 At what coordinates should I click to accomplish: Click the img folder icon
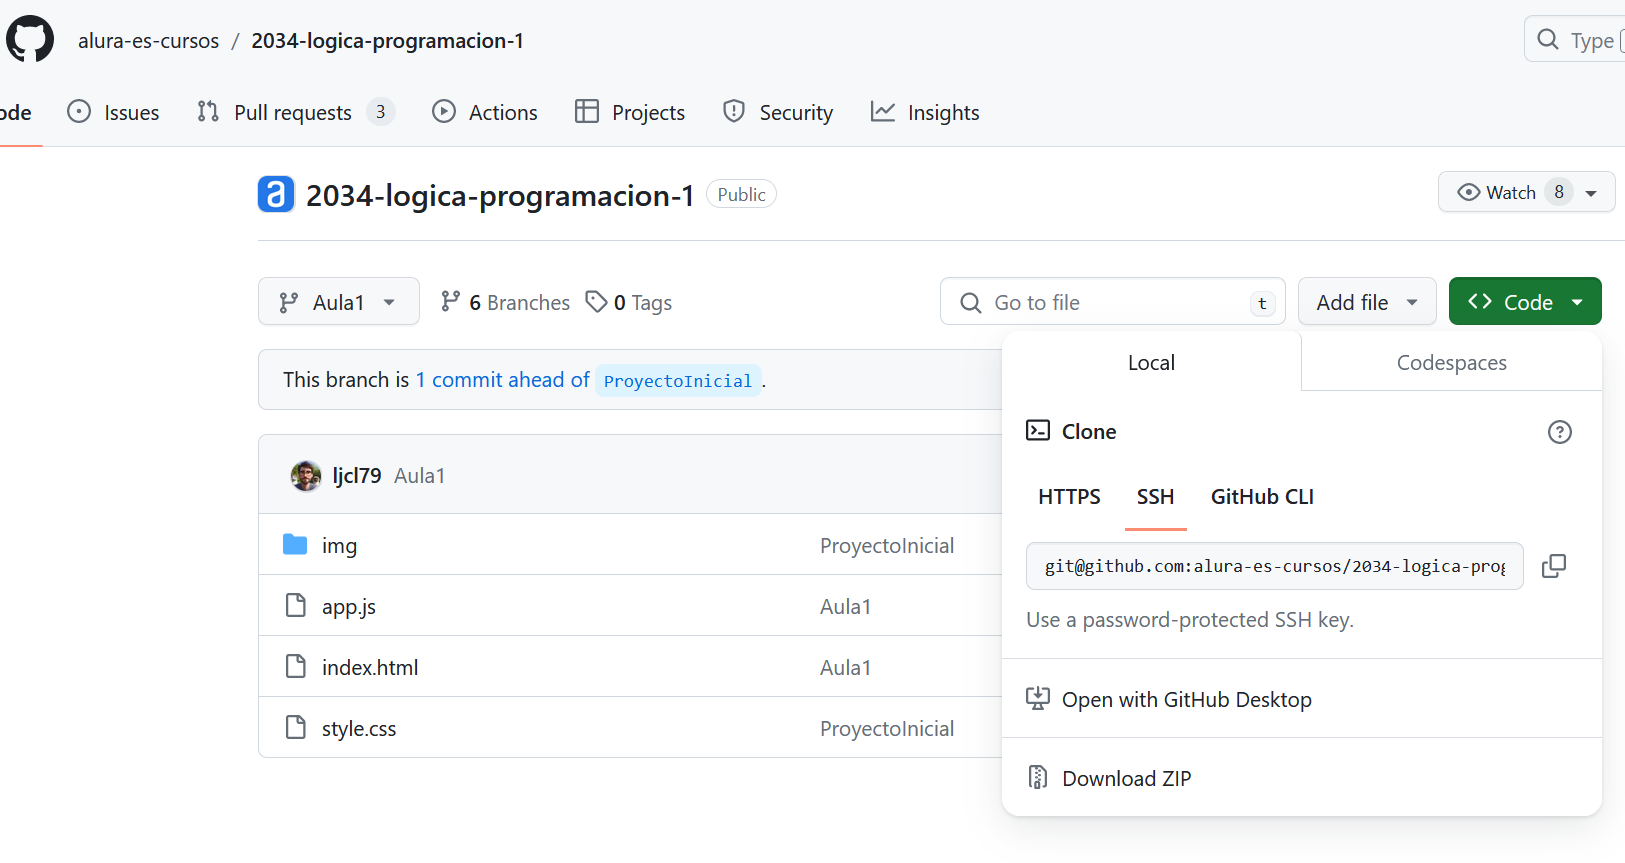(x=295, y=544)
